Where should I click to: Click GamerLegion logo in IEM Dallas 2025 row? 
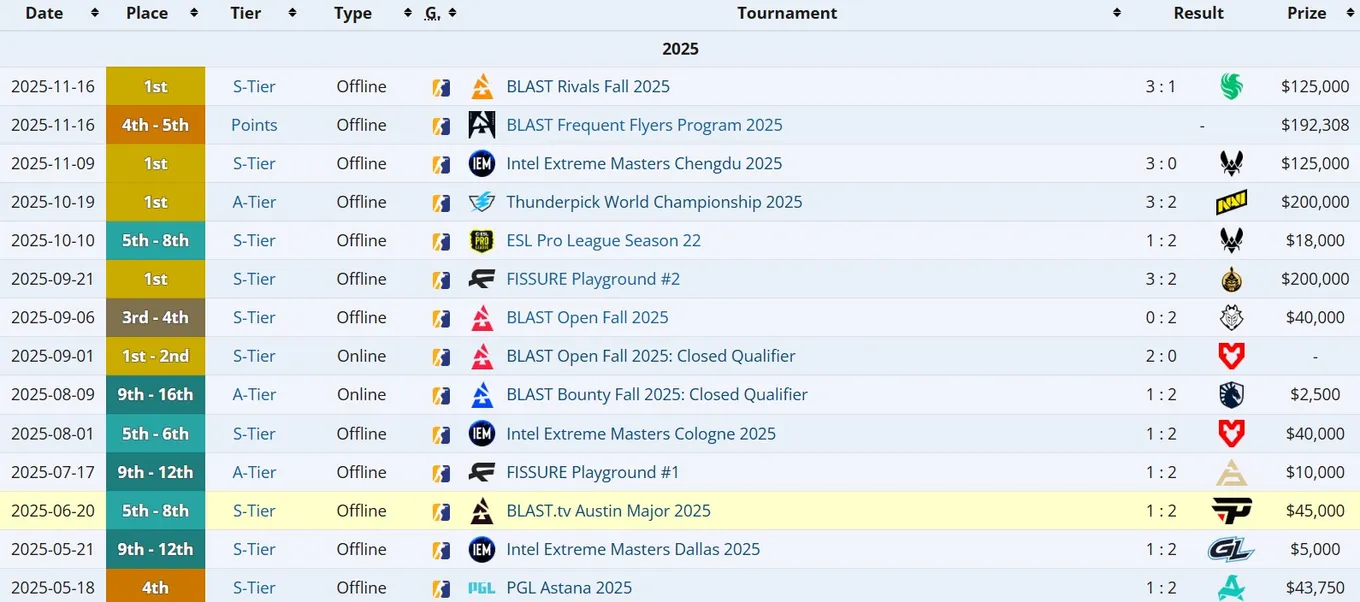1231,549
